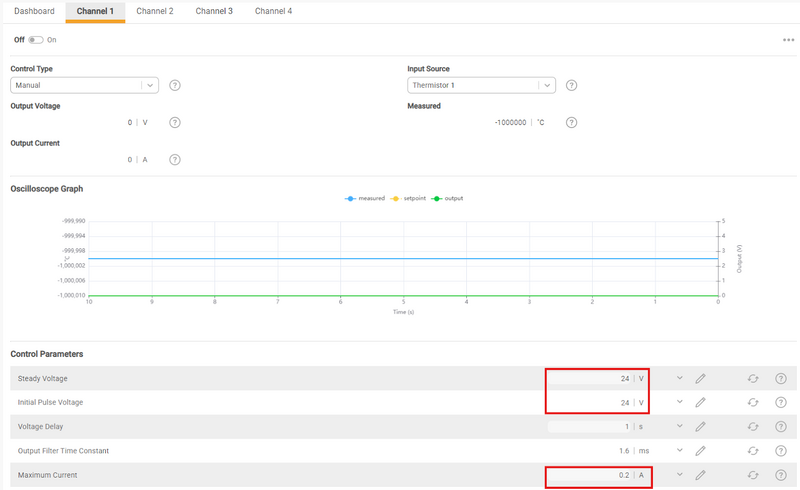
Task: Refresh the Output Filter Time Constant parameter
Action: click(x=753, y=451)
